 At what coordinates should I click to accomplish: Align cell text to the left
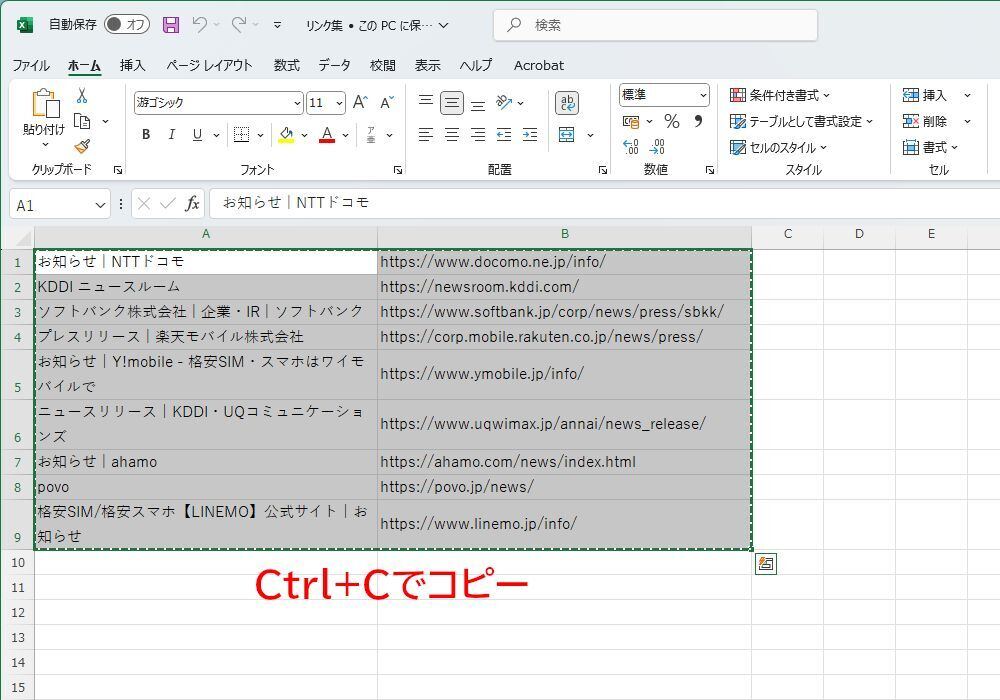pyautogui.click(x=425, y=135)
